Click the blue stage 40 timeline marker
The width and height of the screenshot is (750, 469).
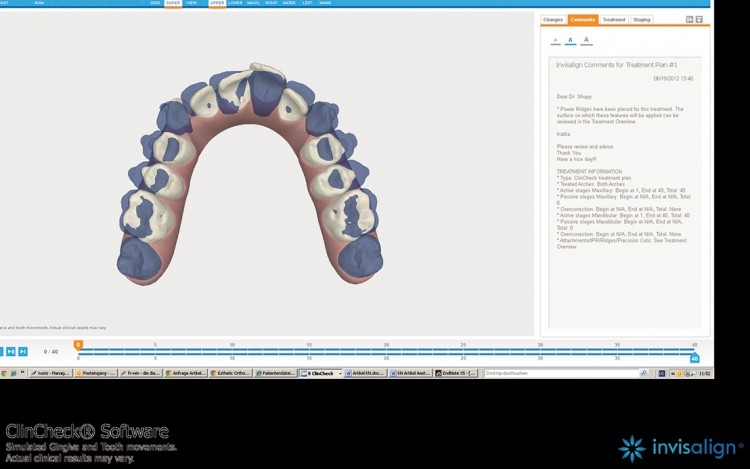click(695, 359)
